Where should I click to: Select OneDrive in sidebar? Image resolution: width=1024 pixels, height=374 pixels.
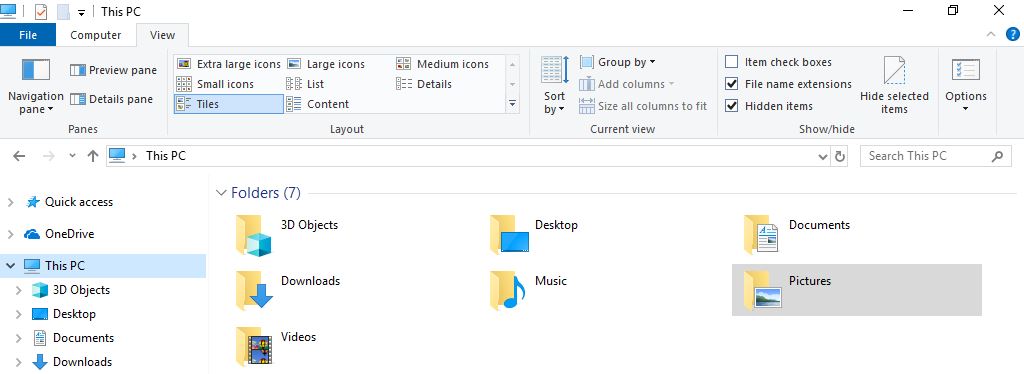[x=59, y=234]
